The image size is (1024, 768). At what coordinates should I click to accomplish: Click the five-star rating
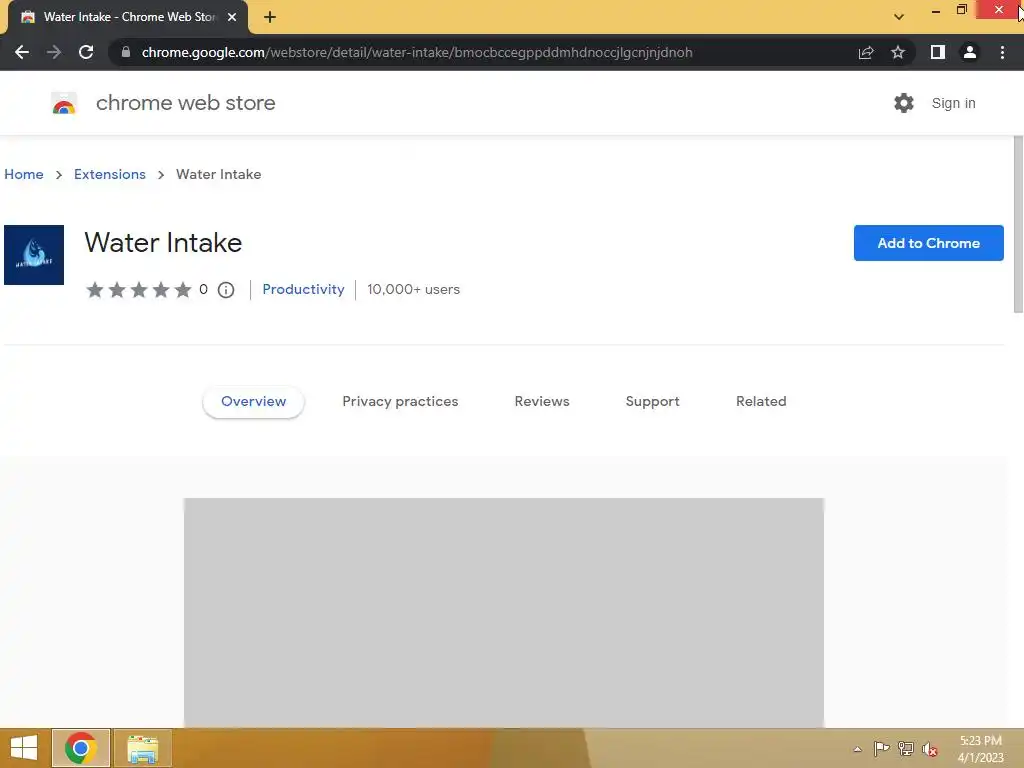(138, 289)
